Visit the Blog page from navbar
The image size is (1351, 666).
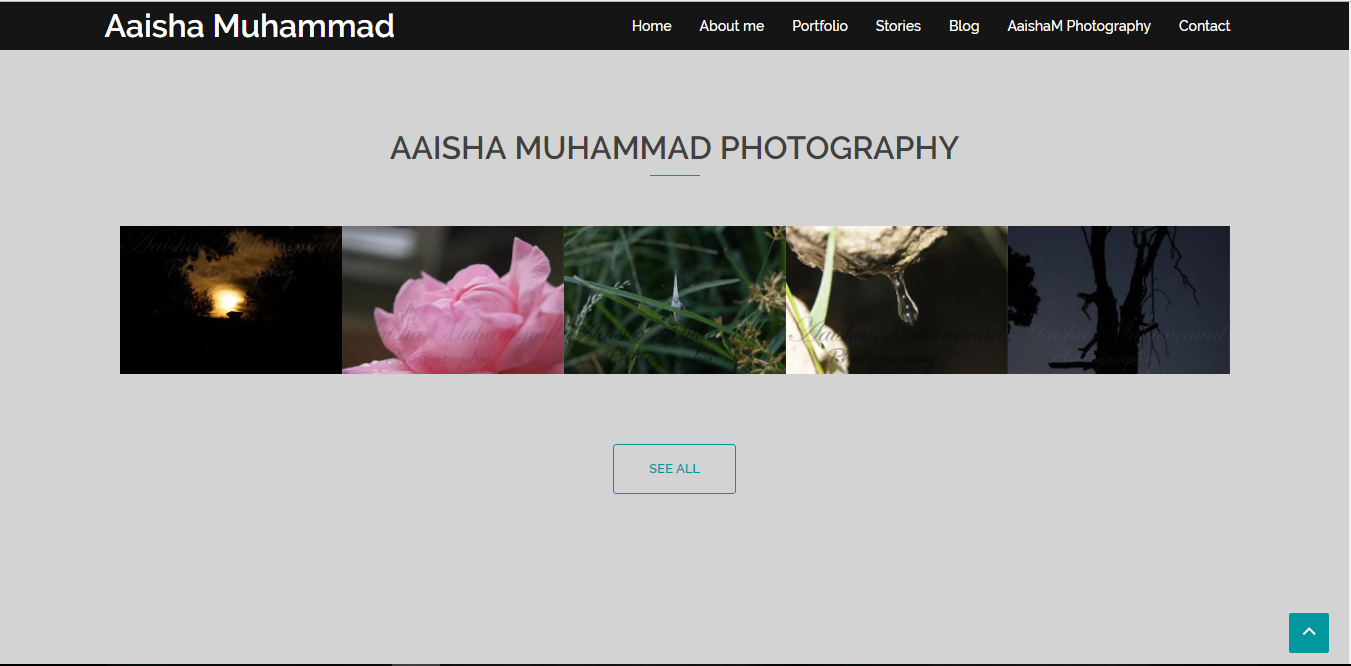(x=964, y=26)
